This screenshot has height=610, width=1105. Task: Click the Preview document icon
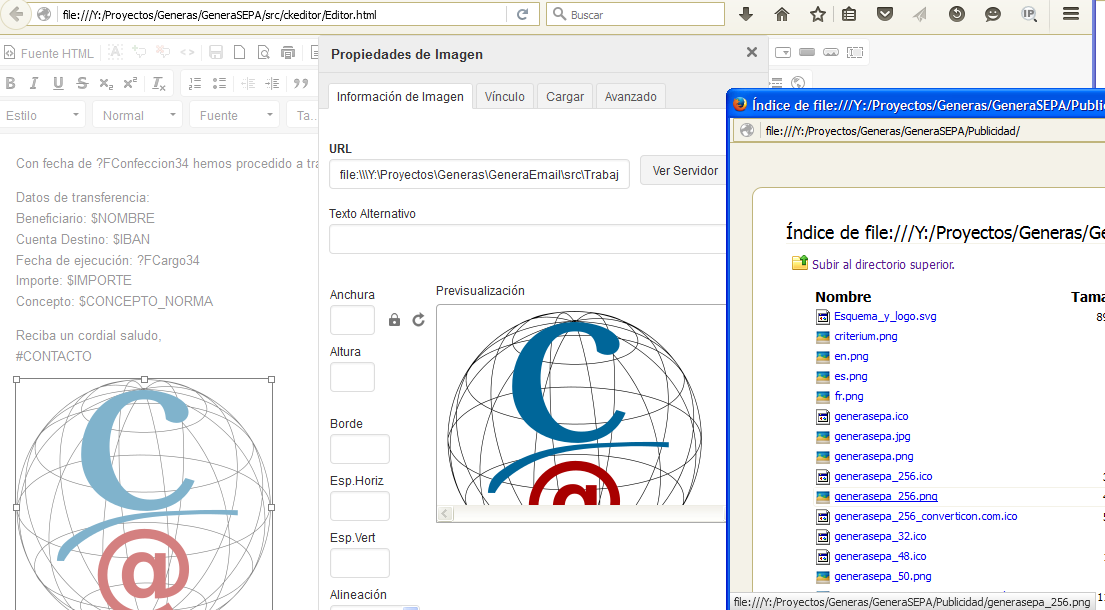(x=264, y=52)
